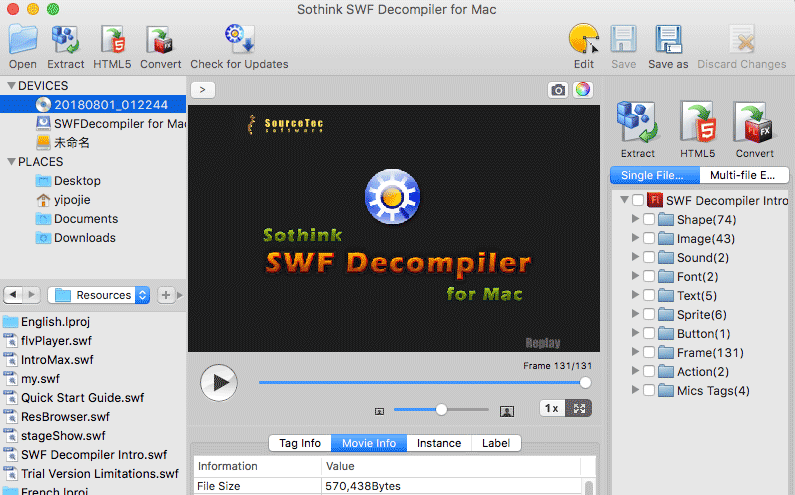Check the Sound(2) checkbox
This screenshot has width=795, height=495.
648,257
